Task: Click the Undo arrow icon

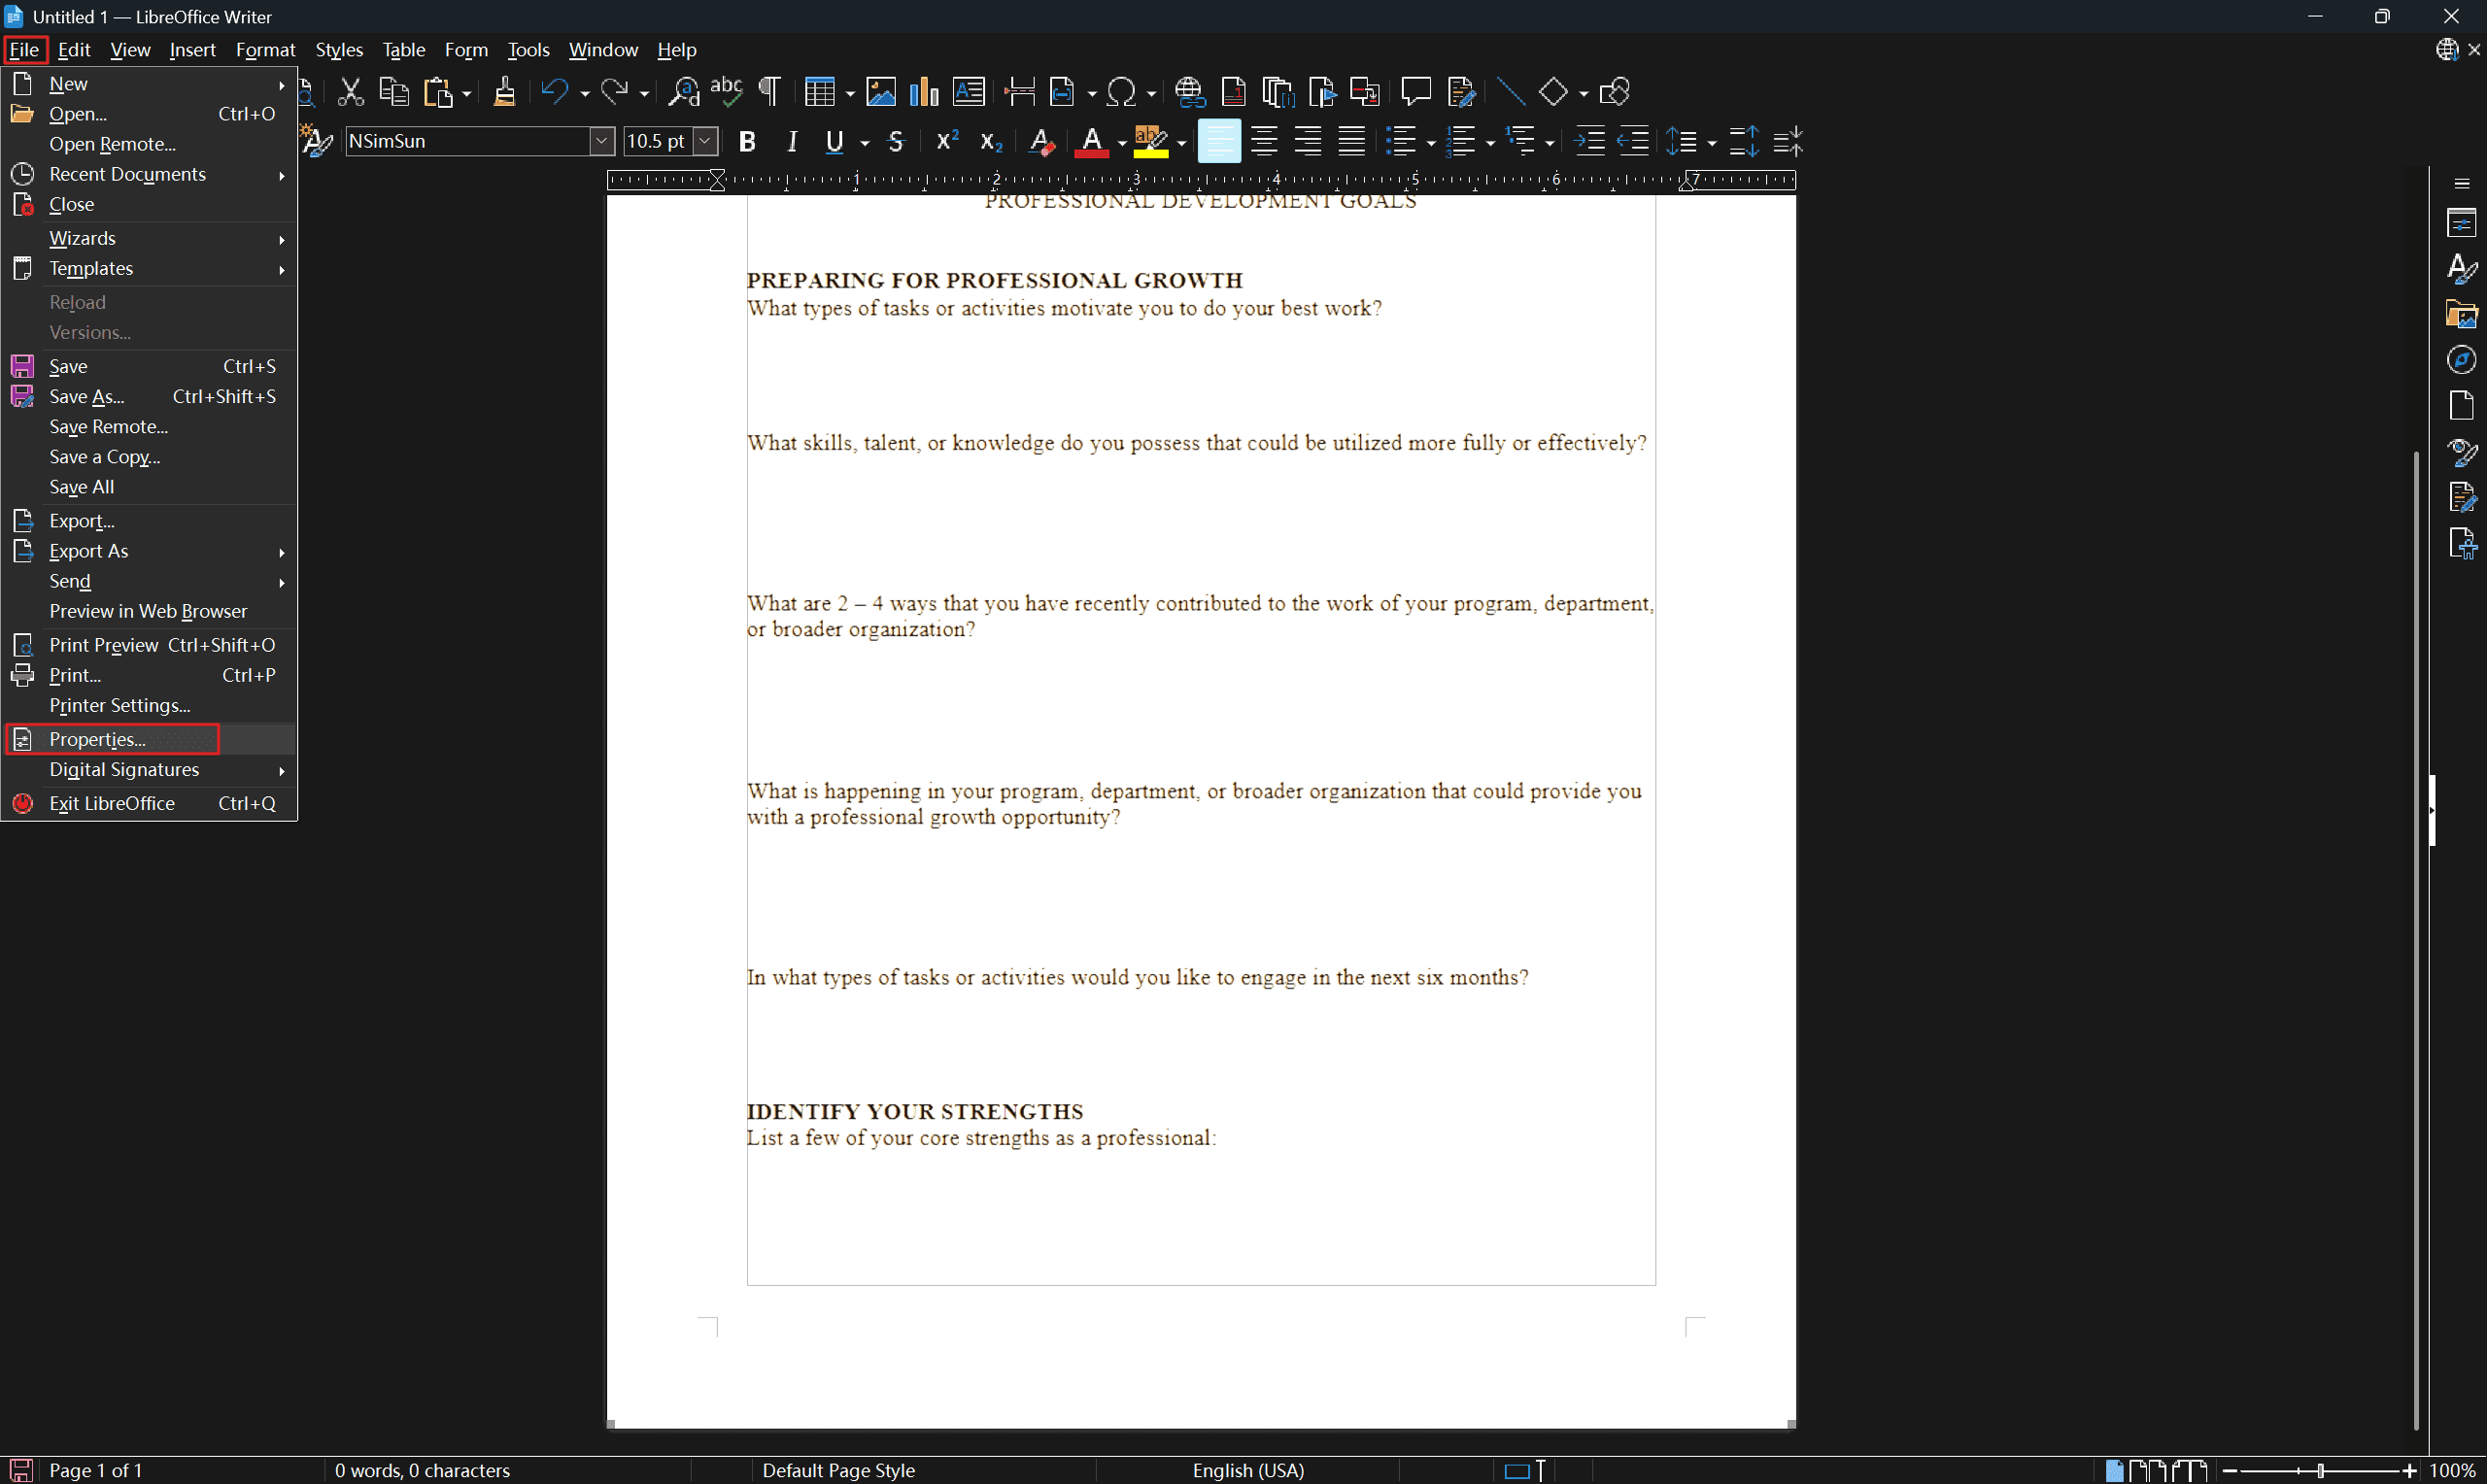Action: pos(554,92)
